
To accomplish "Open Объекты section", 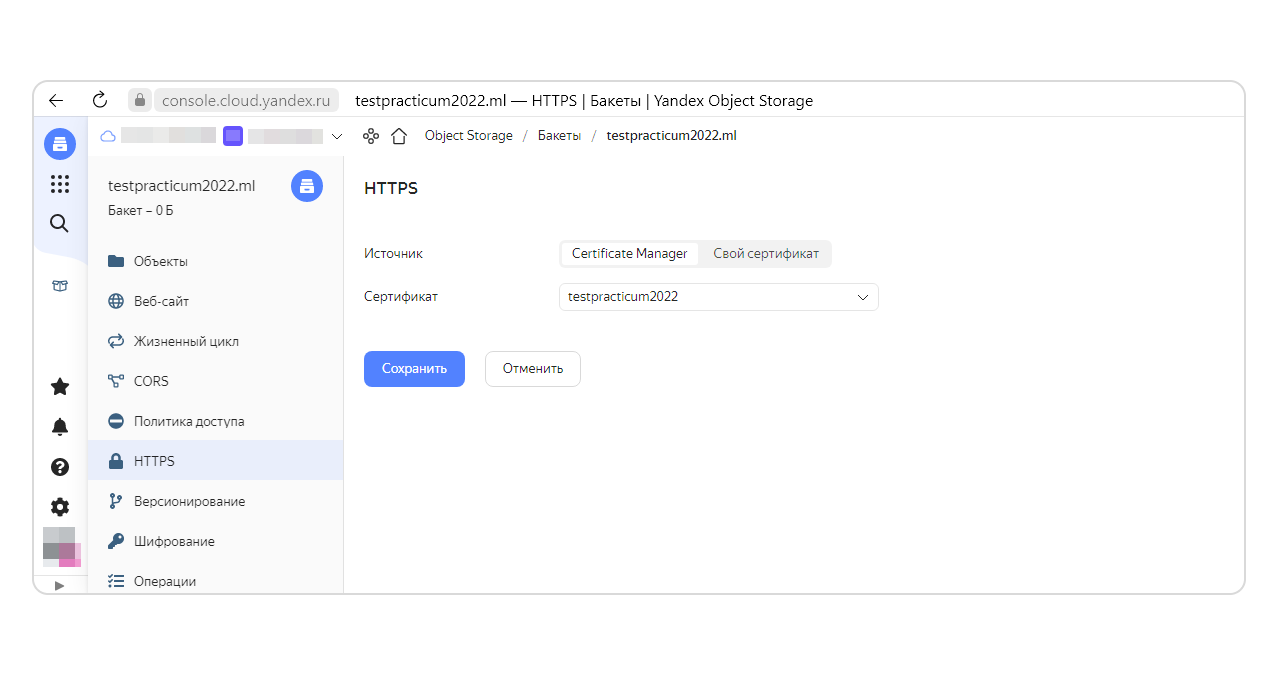I will coord(215,261).
